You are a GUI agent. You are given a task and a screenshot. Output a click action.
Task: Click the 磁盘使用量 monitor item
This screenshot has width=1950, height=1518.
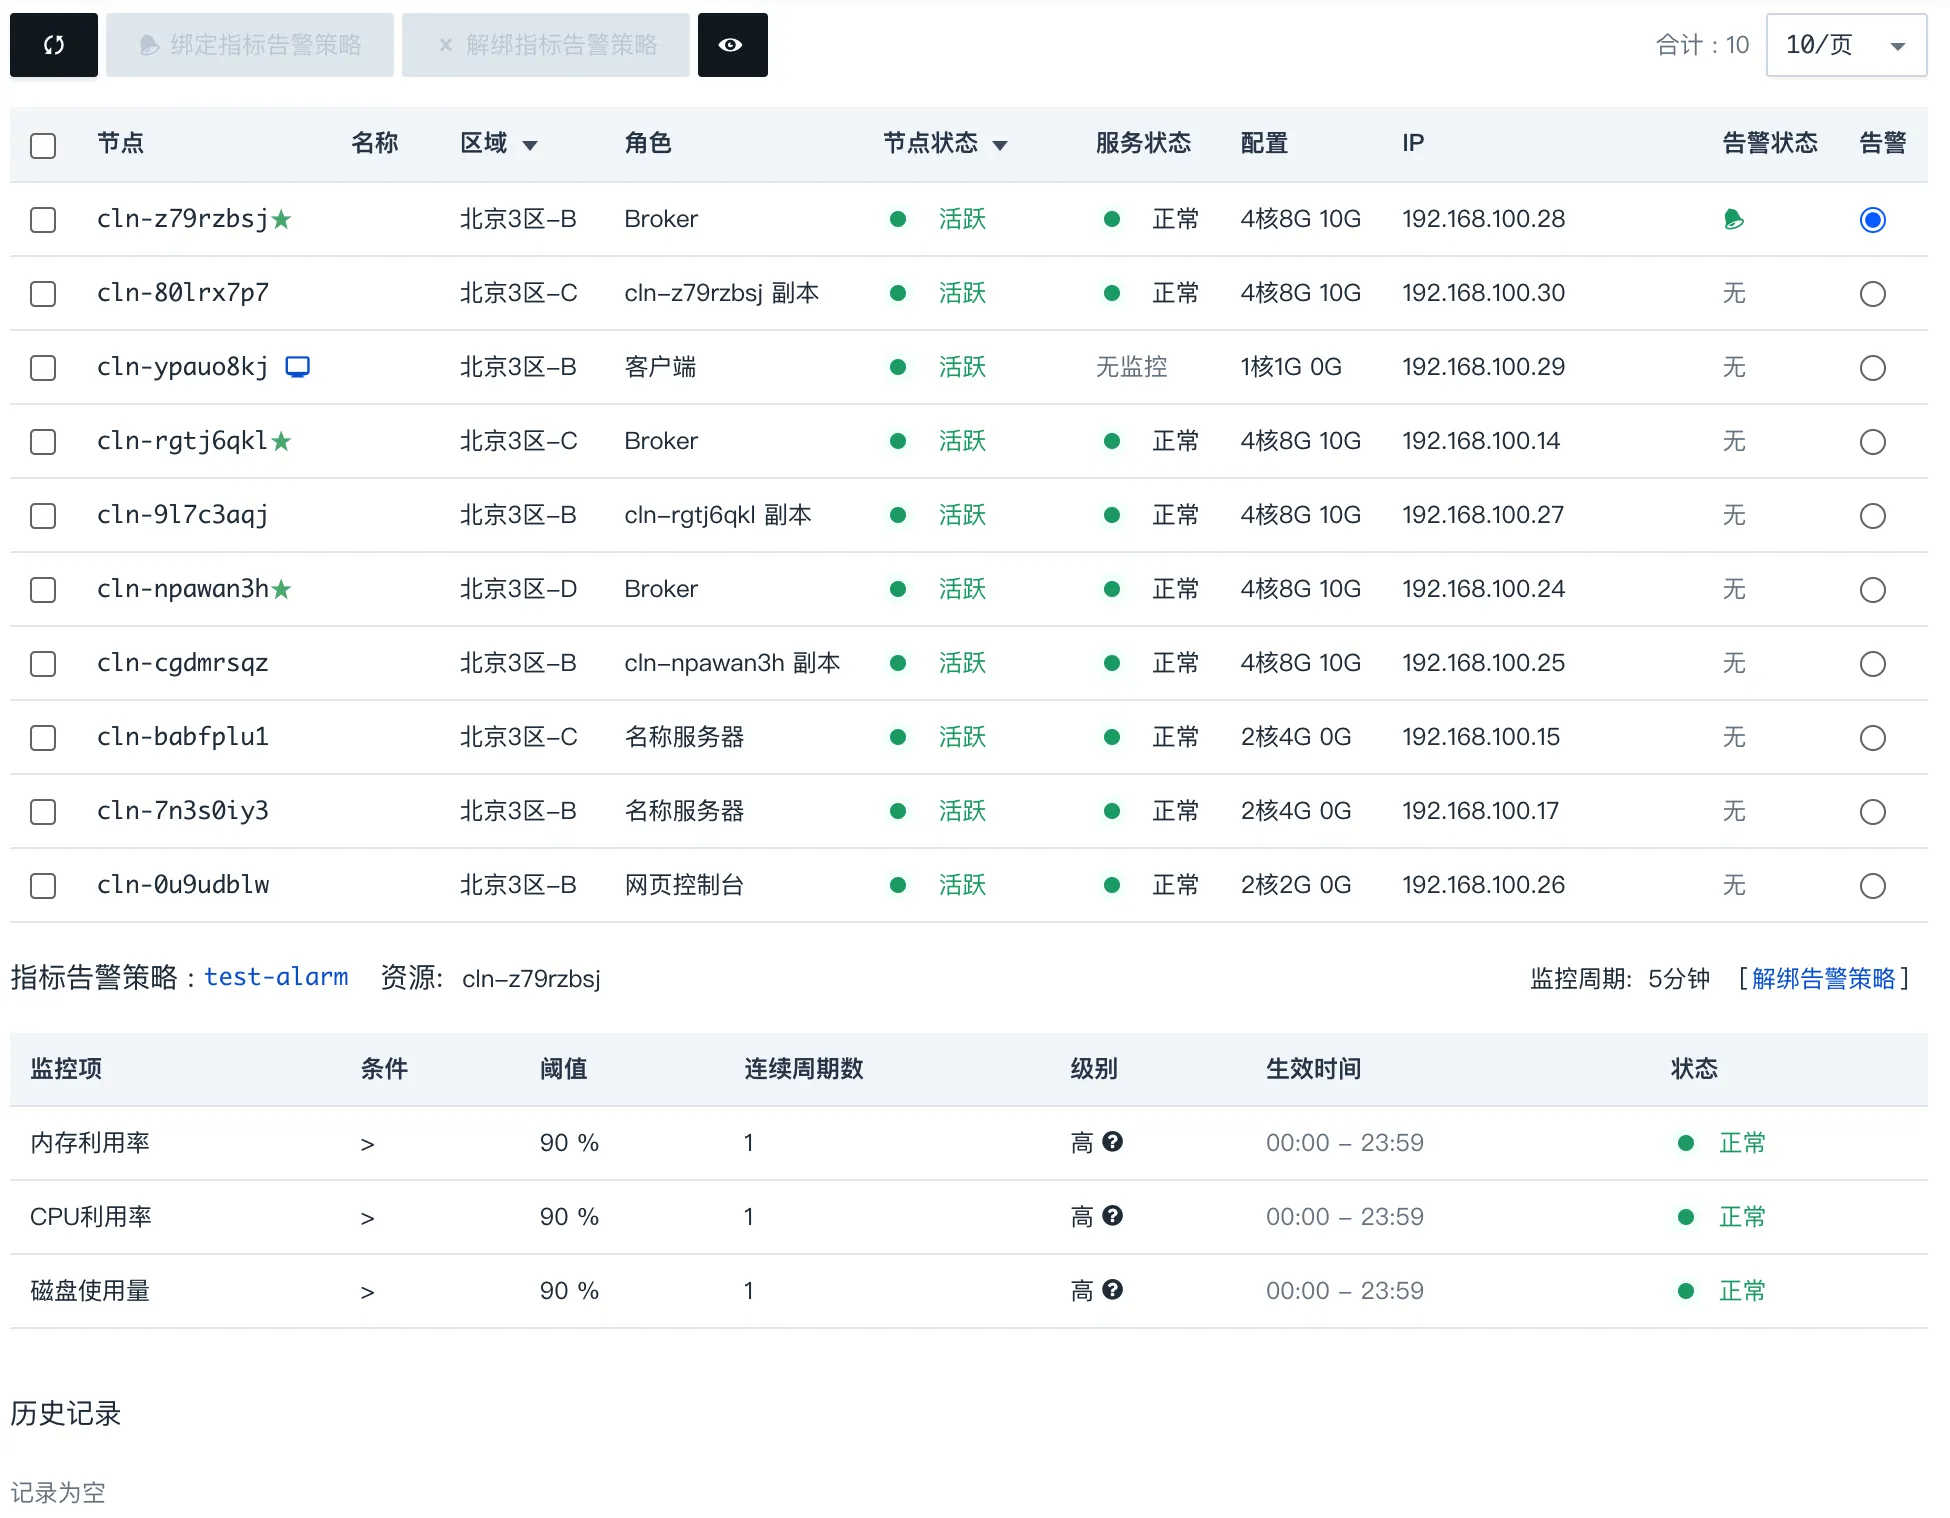(90, 1291)
